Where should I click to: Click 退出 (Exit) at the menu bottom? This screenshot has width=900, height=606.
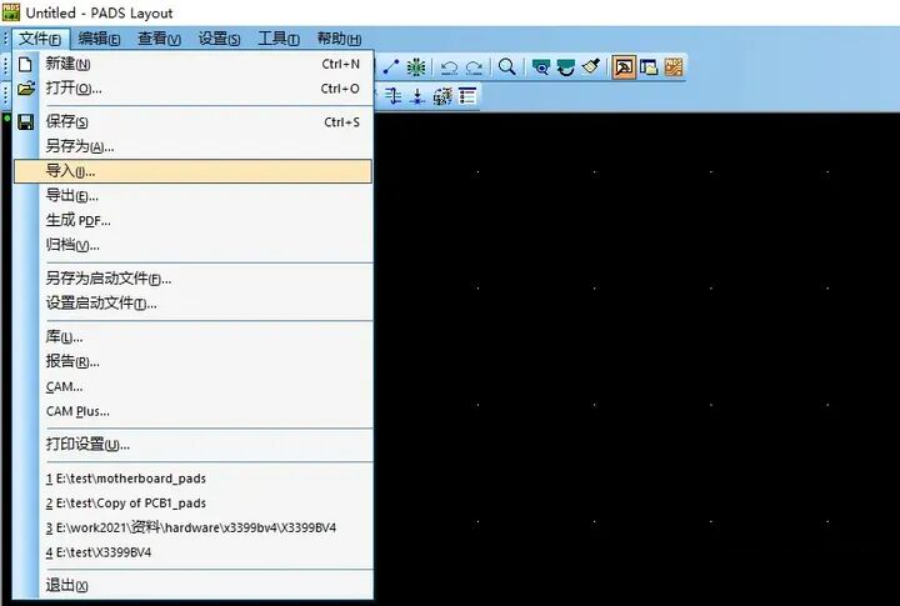click(67, 585)
